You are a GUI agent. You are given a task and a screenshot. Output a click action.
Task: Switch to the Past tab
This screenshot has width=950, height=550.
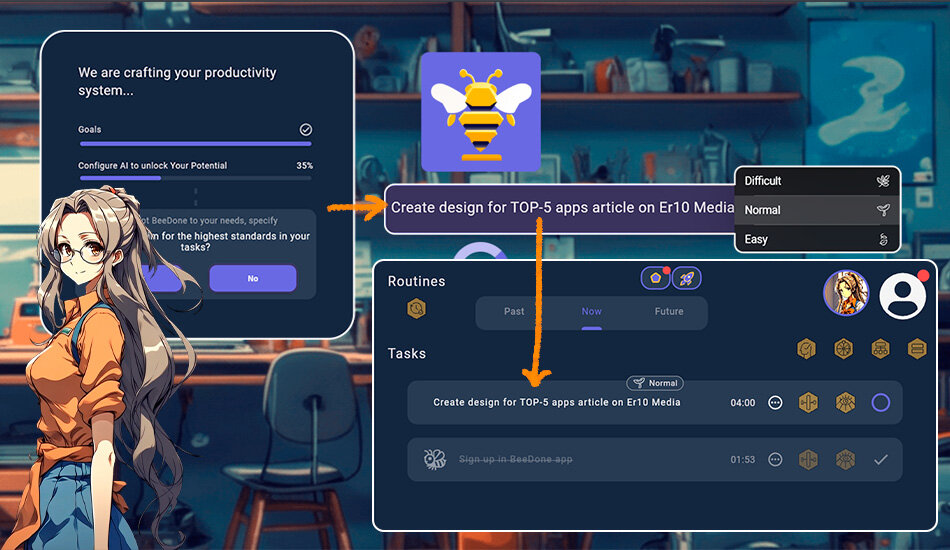coord(514,311)
